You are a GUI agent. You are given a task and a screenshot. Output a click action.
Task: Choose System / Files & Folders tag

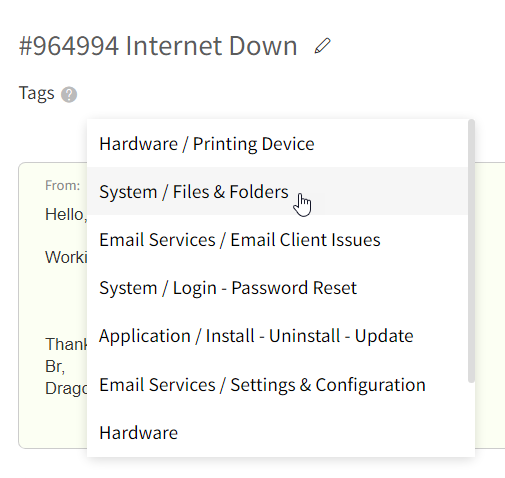click(x=277, y=191)
